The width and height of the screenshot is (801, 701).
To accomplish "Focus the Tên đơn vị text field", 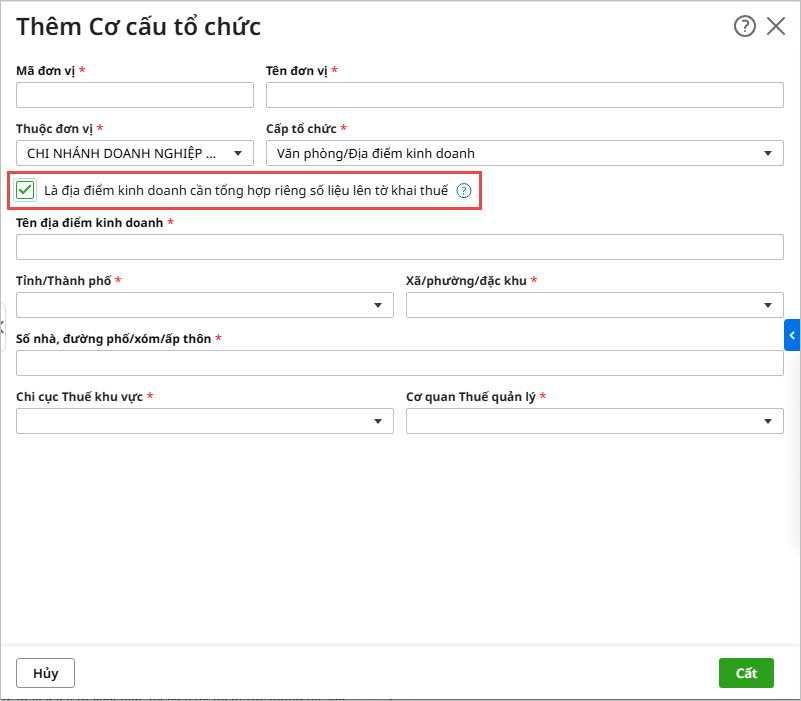I will tap(524, 95).
